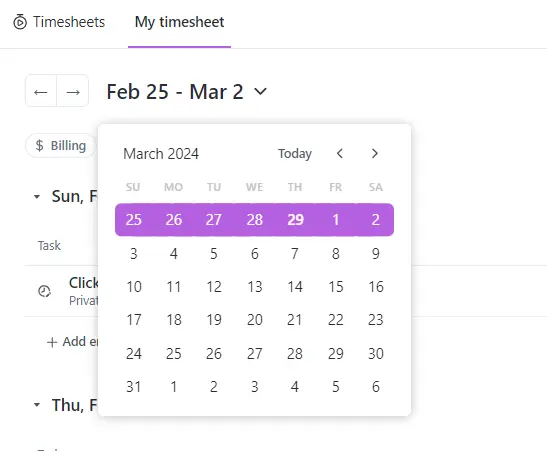Image resolution: width=547 pixels, height=451 pixels.
Task: Select March 2 in highlighted week
Action: [x=376, y=220]
